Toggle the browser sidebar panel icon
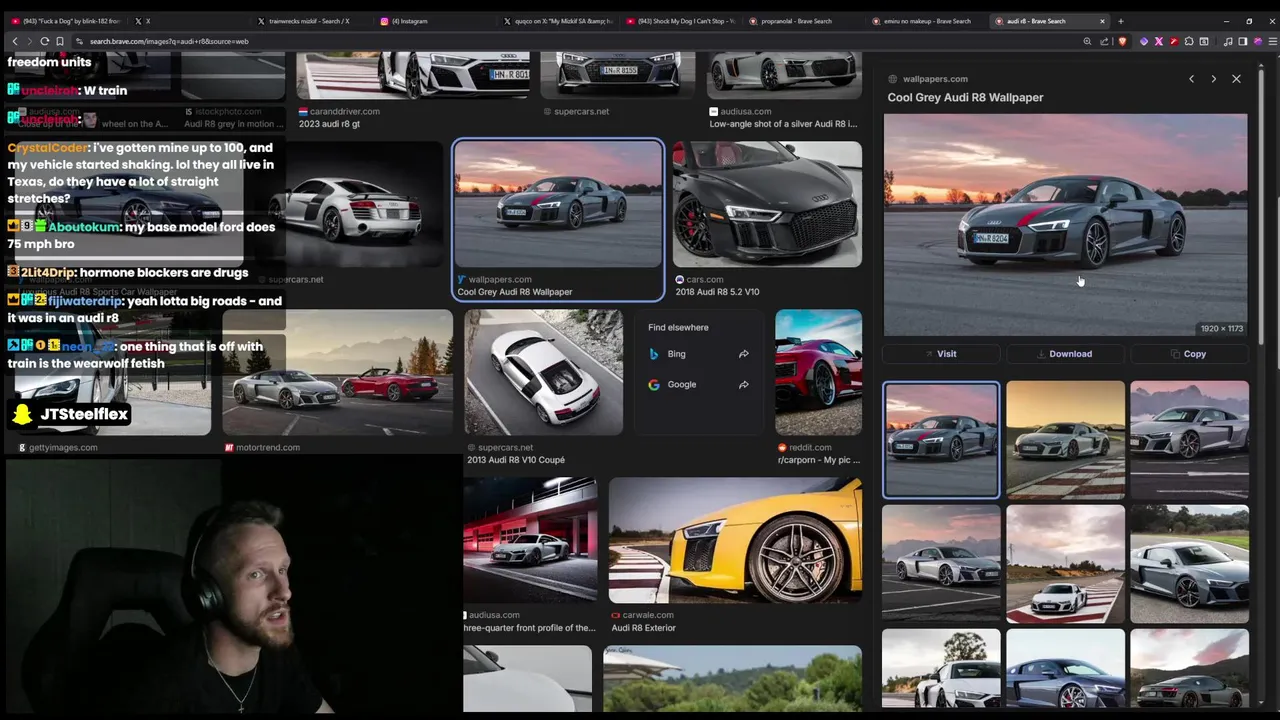Screen dimensions: 1280x720 [1242, 41]
